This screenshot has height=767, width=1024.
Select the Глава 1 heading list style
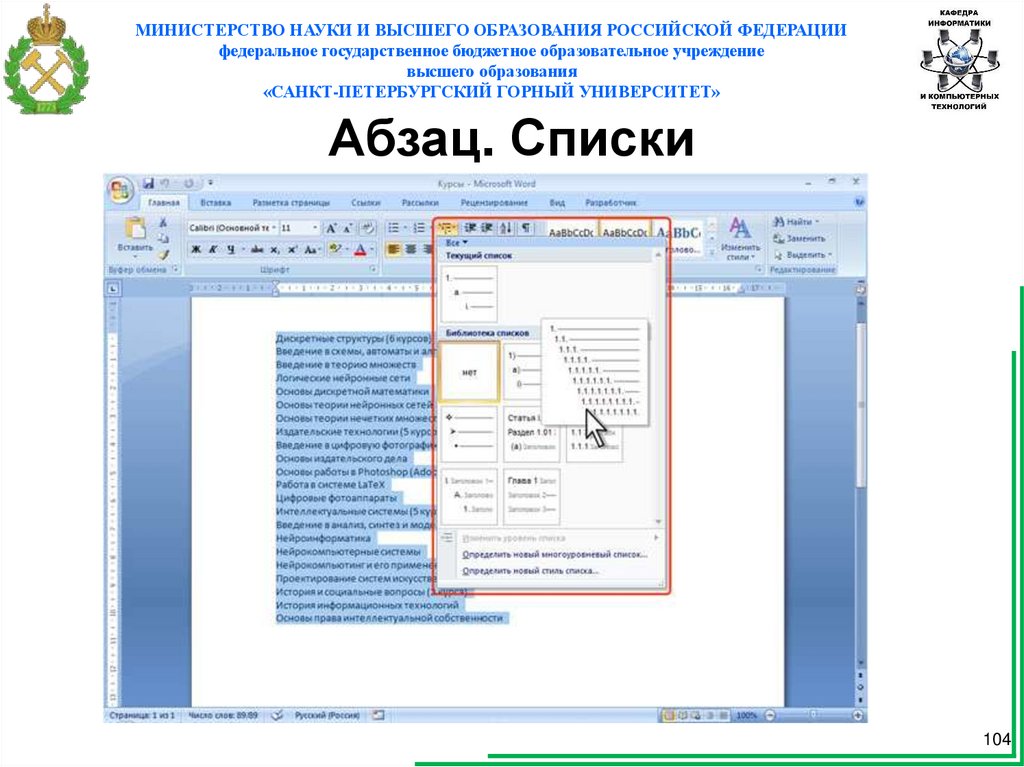(532, 497)
